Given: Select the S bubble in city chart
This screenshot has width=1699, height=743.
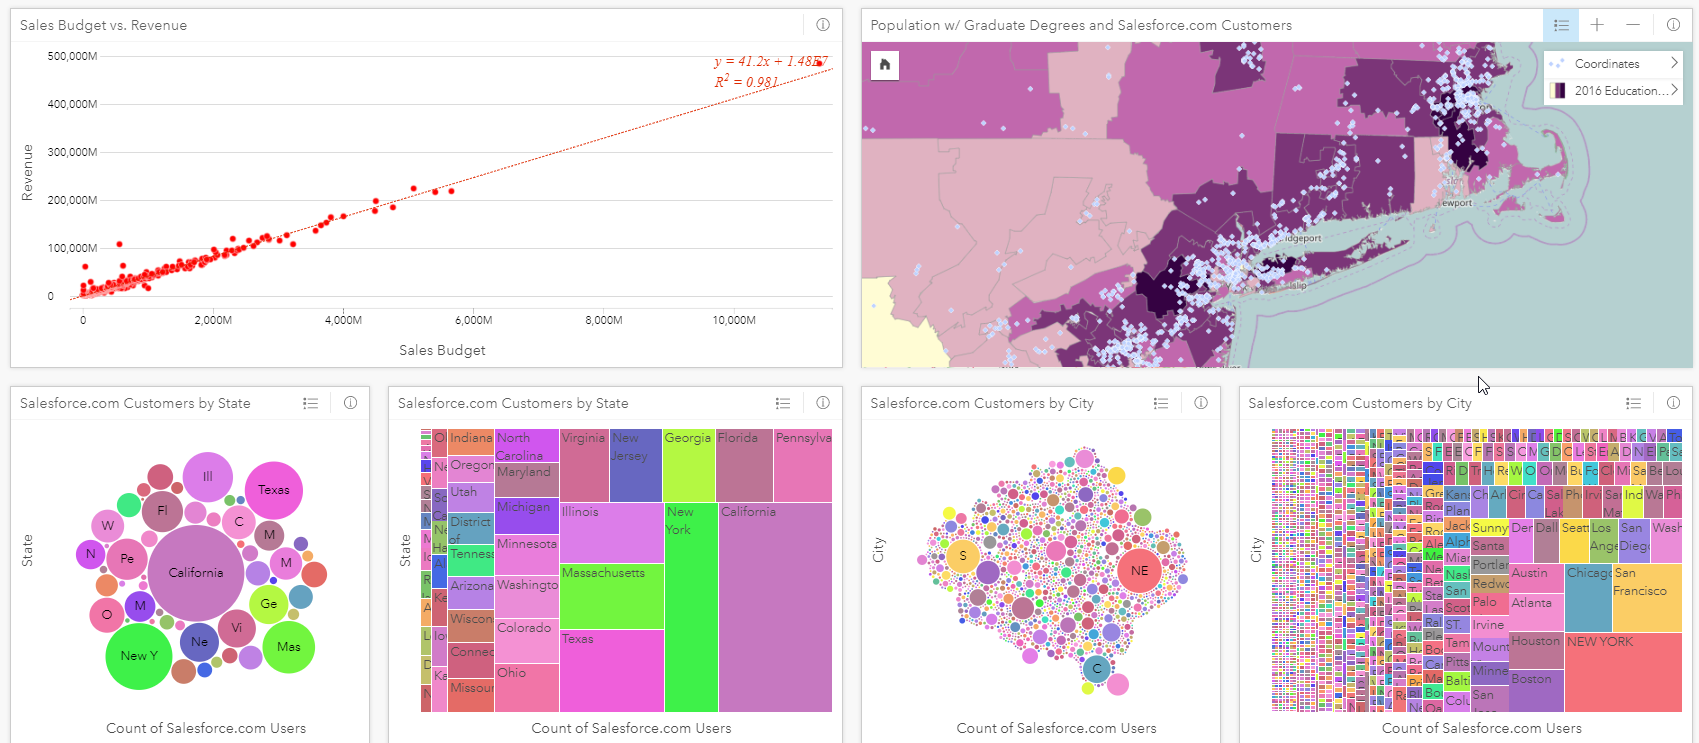Looking at the screenshot, I should pyautogui.click(x=962, y=556).
